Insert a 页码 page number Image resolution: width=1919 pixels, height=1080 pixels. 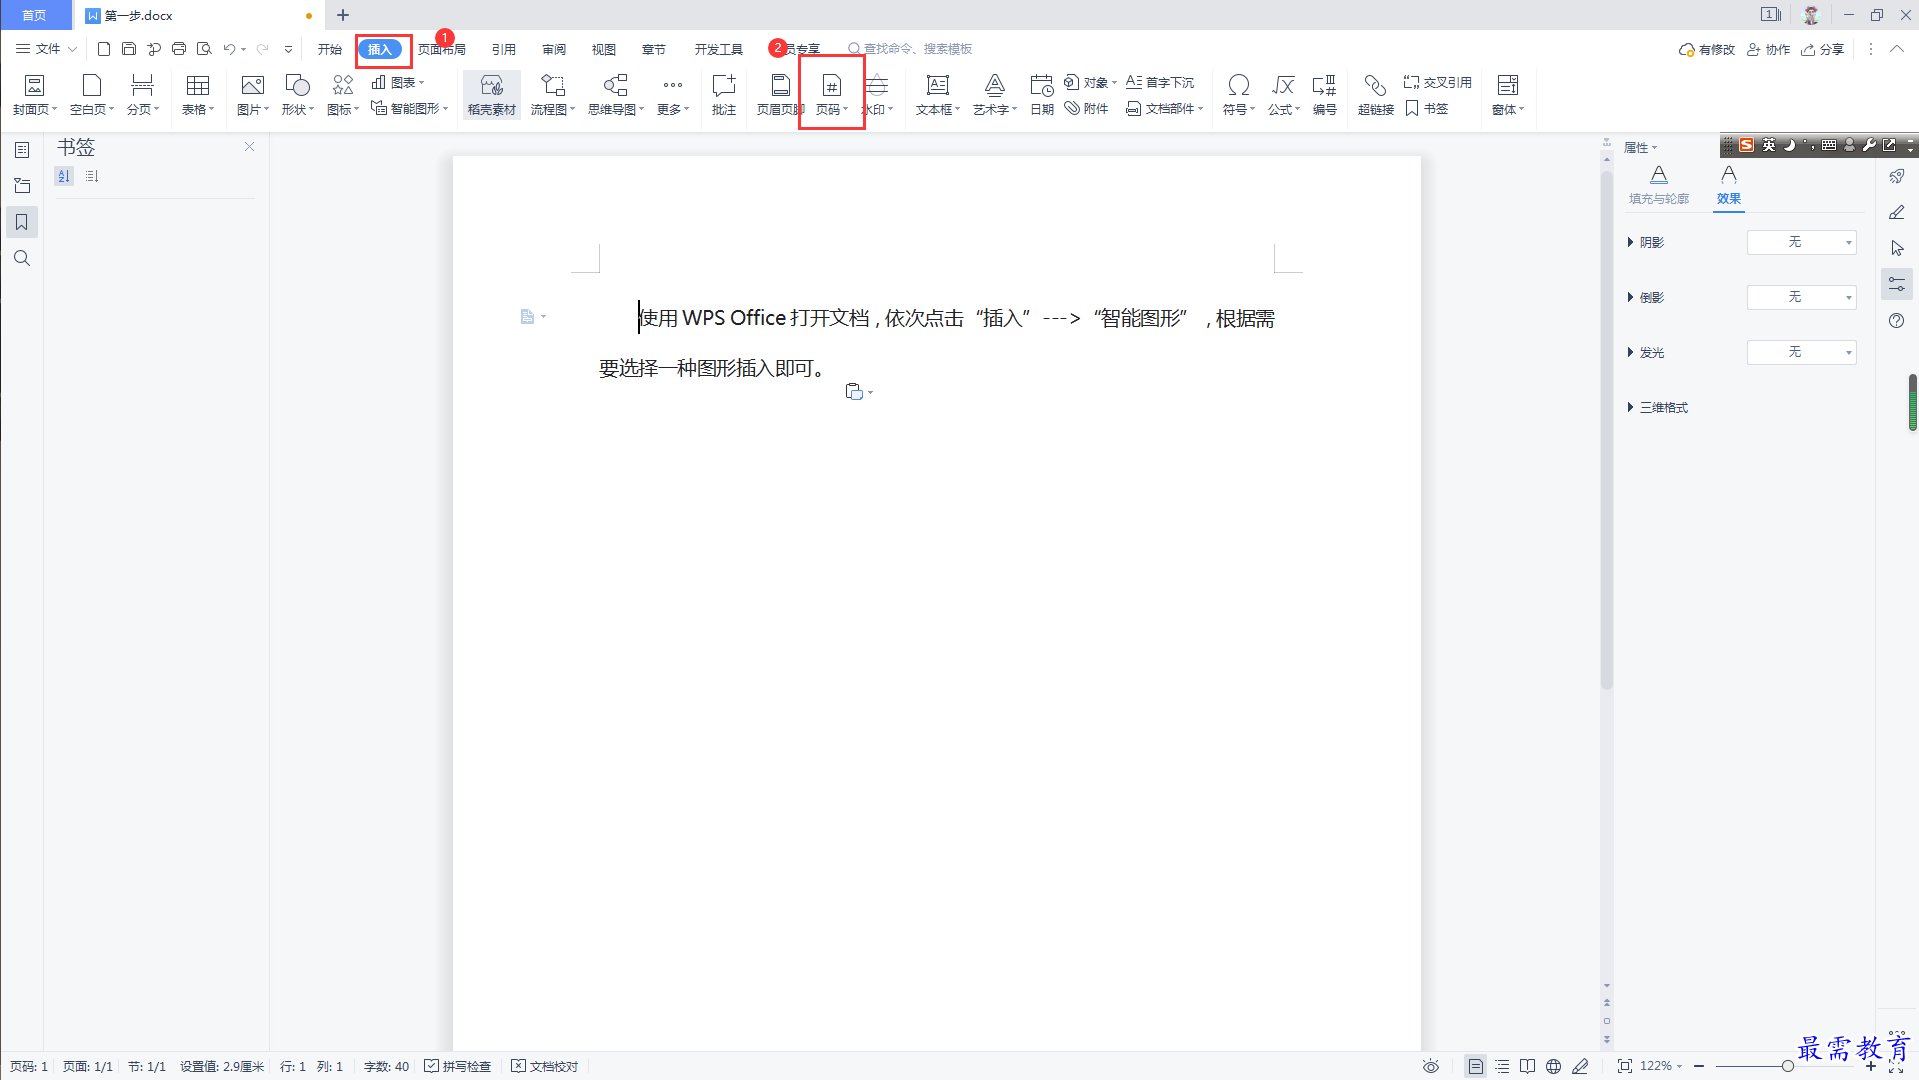832,95
